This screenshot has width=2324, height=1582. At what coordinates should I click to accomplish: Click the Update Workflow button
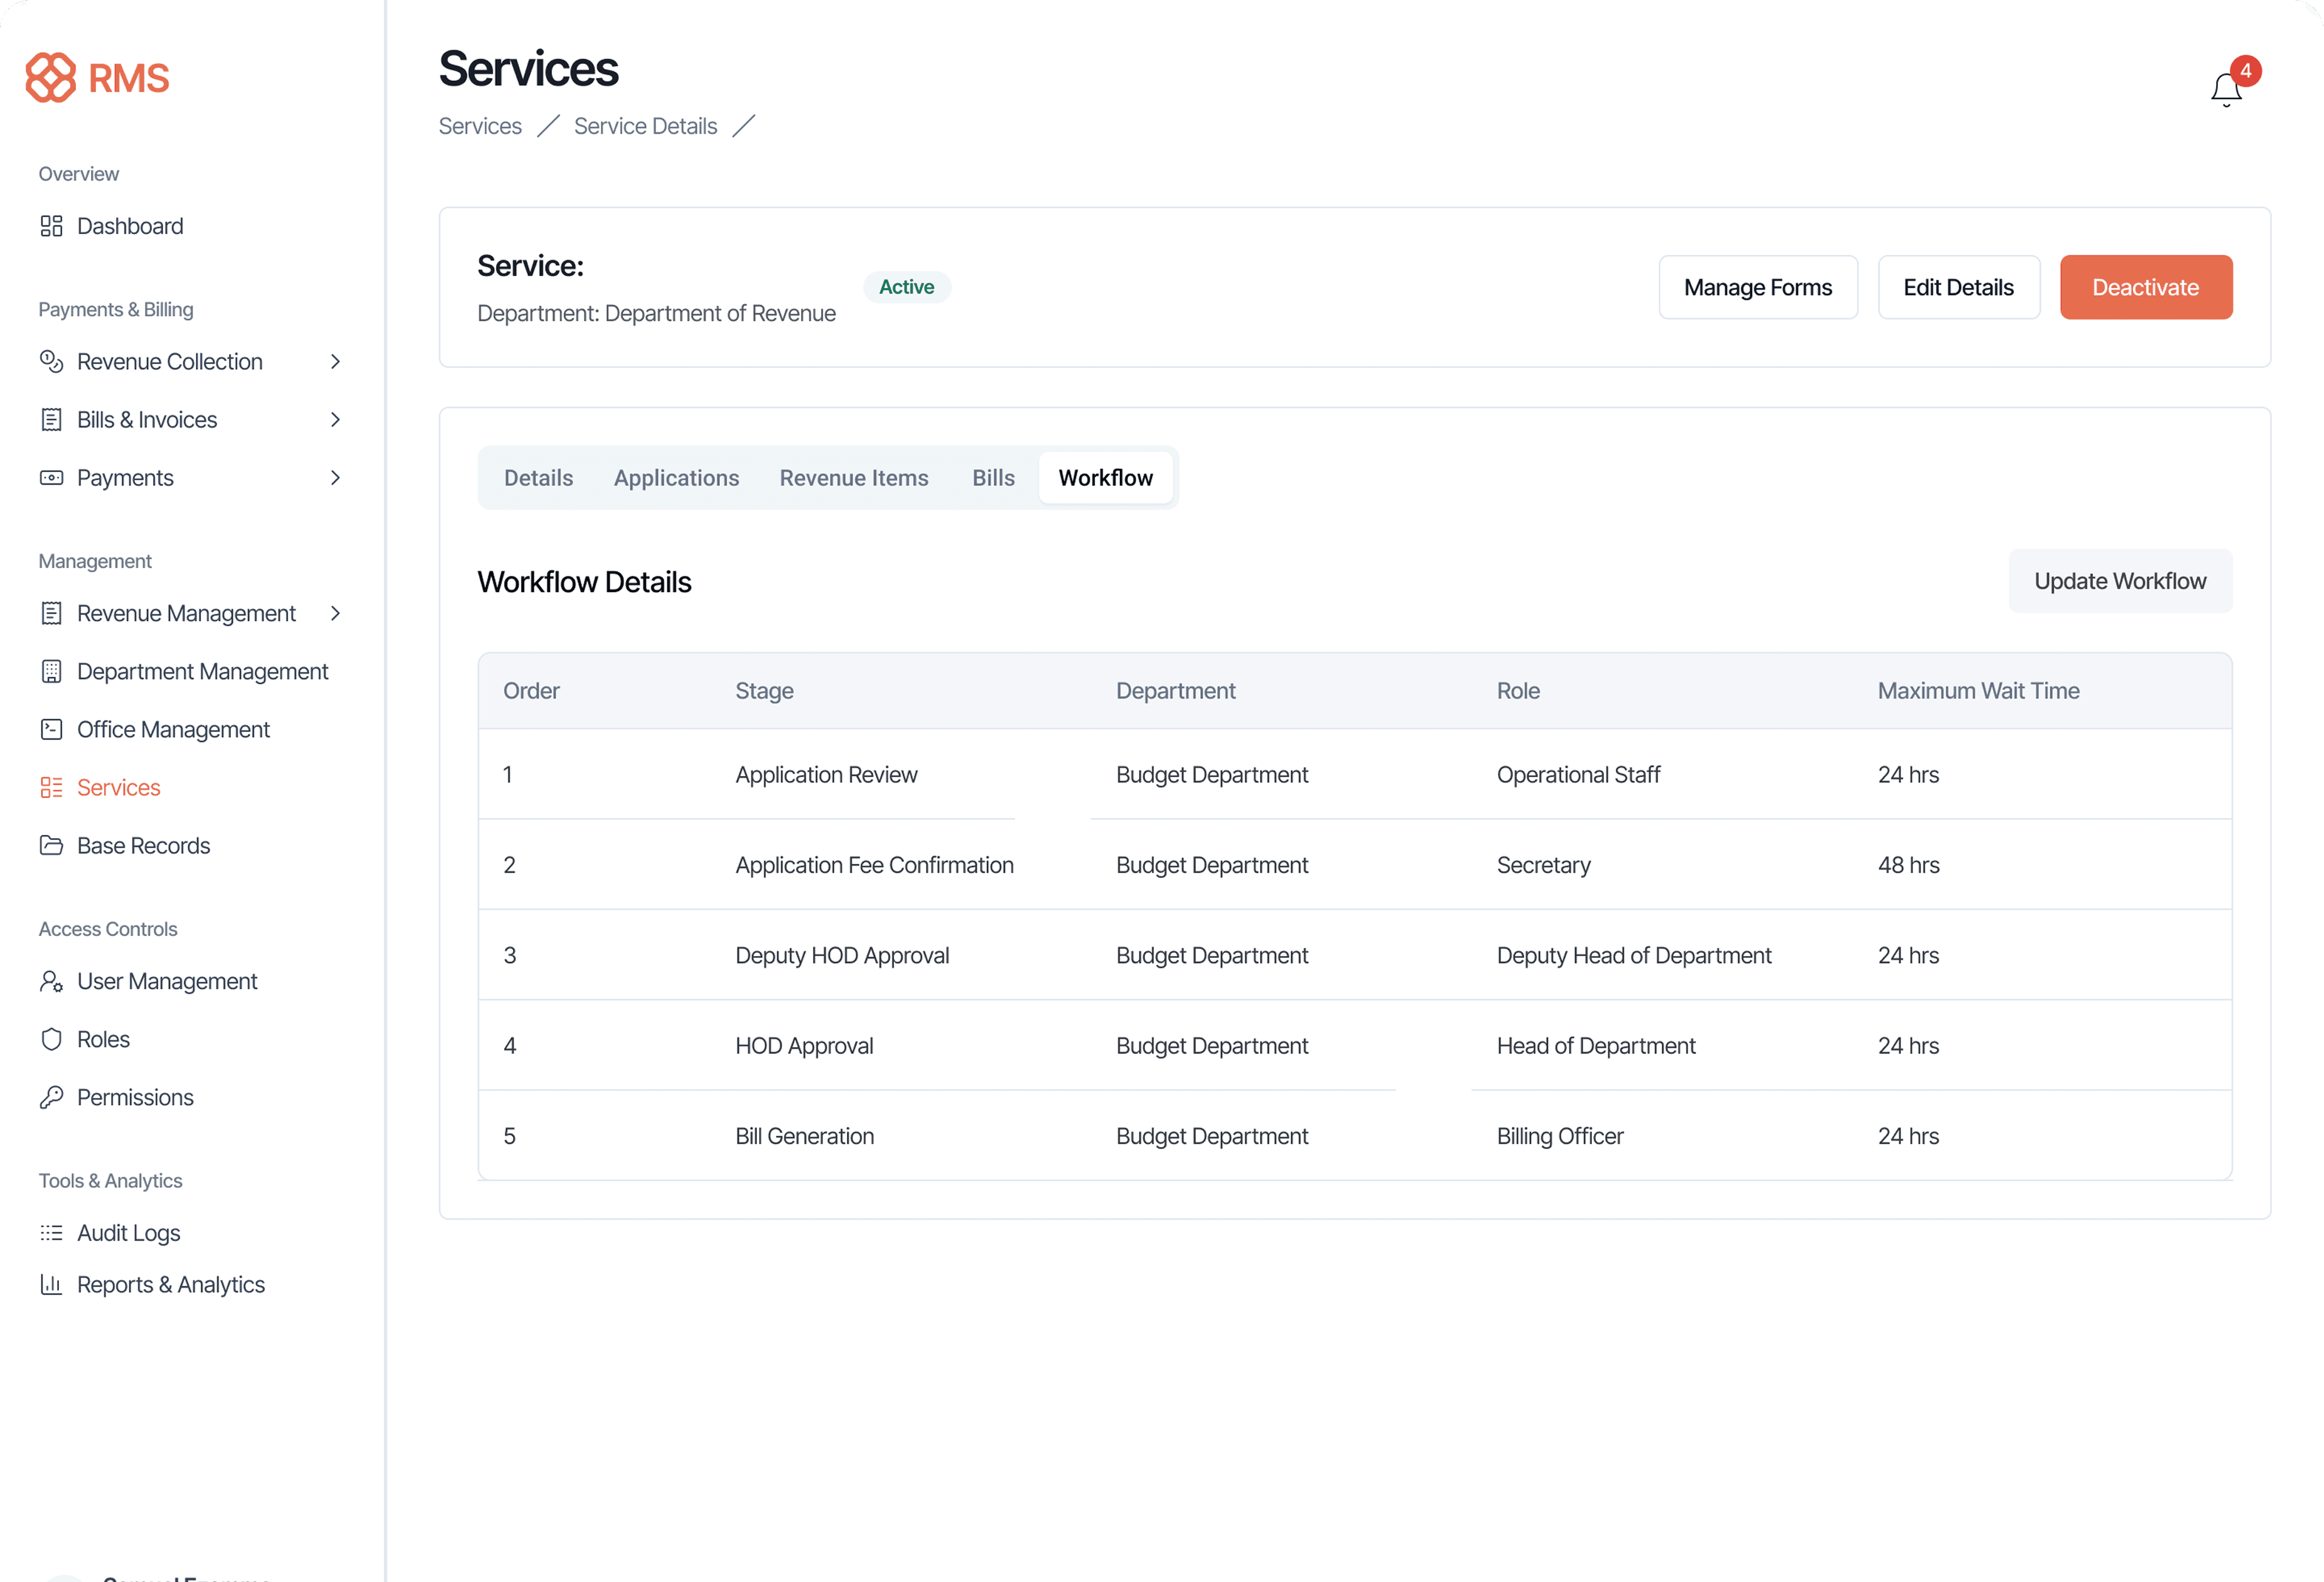[2120, 581]
